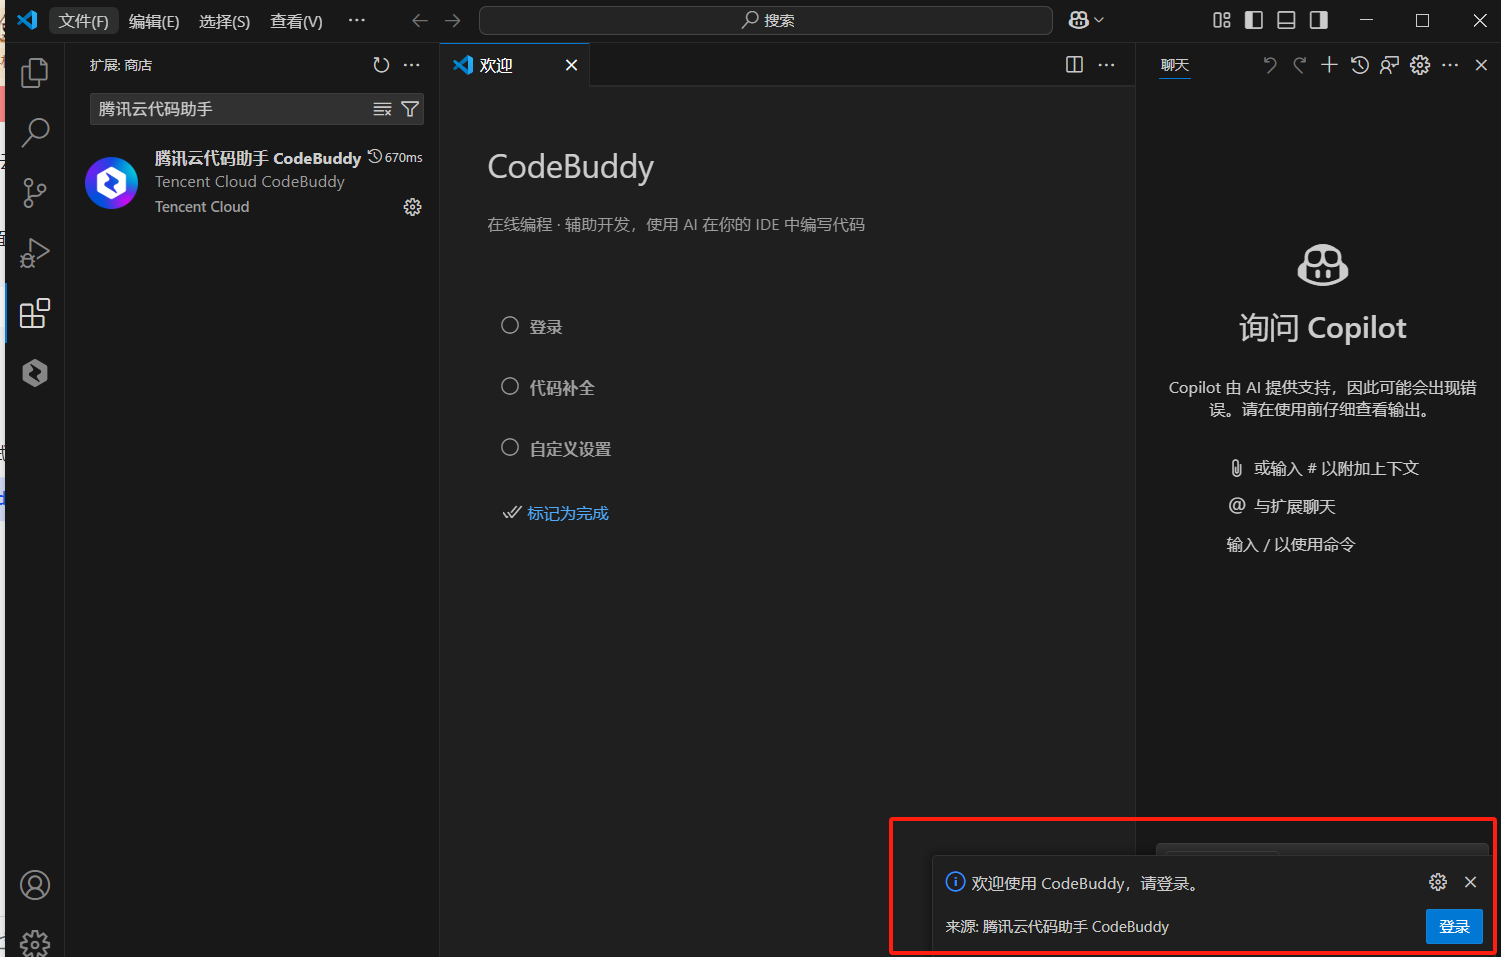1501x957 pixels.
Task: Start a new chat with plus icon
Action: [x=1329, y=65]
